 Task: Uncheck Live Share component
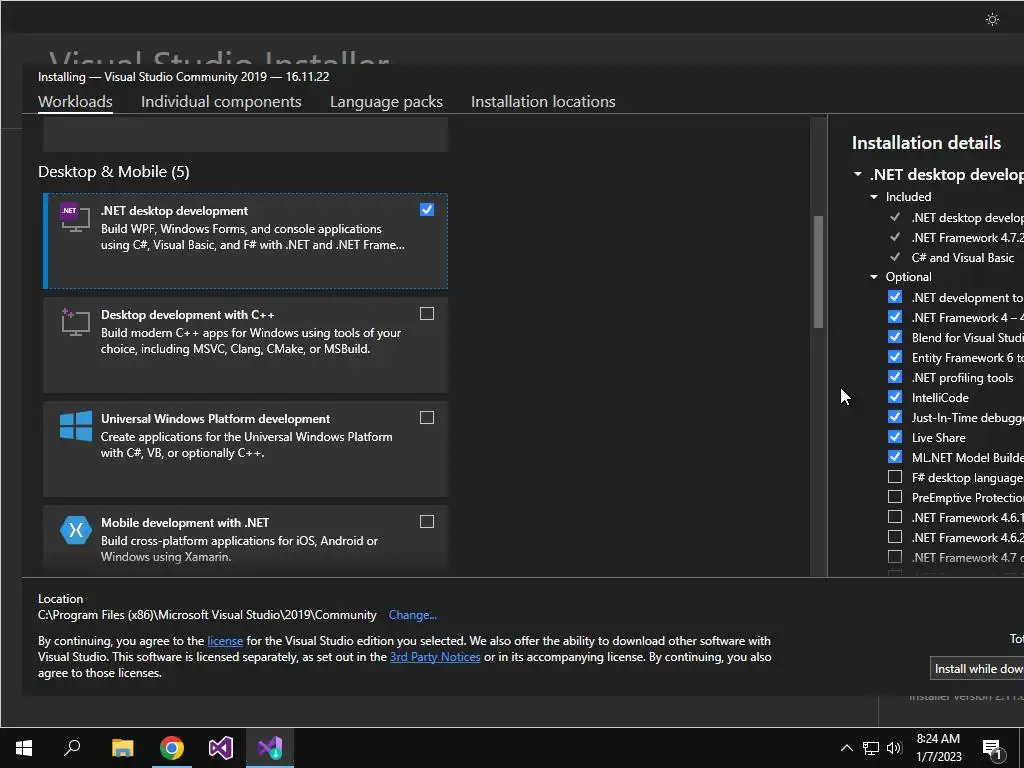tap(895, 437)
